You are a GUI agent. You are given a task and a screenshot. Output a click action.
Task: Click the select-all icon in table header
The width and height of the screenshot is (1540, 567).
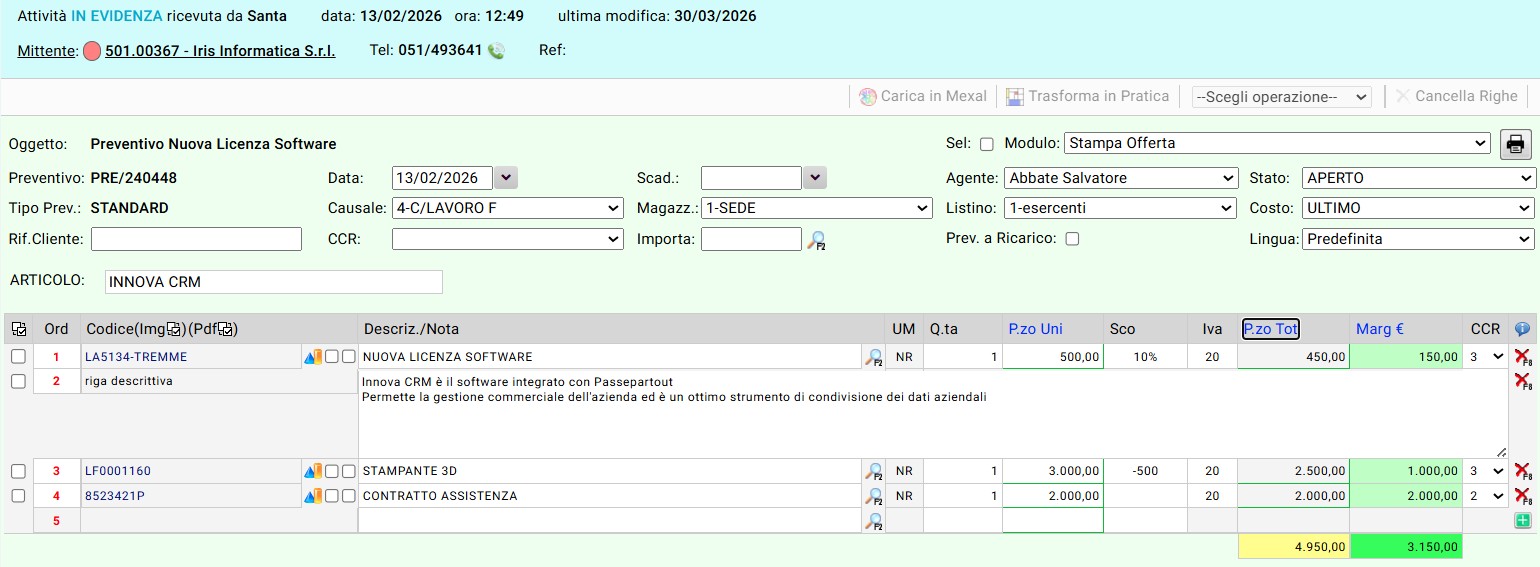pos(18,329)
